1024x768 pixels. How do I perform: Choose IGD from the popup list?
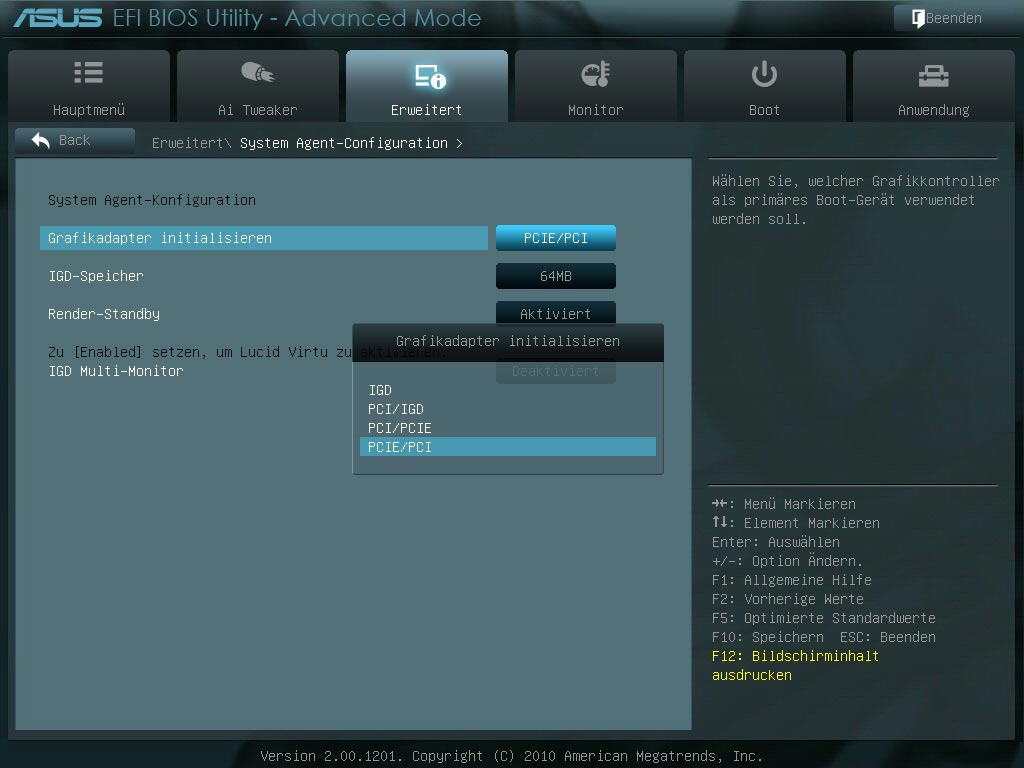pos(380,390)
